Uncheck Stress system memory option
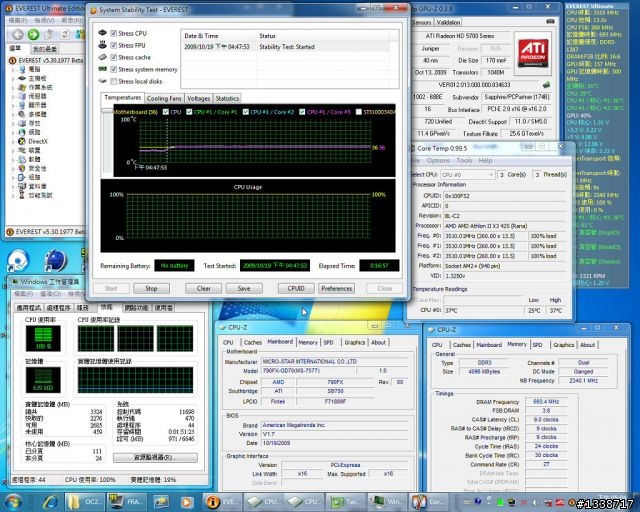Viewport: 640px width, 512px height. coord(113,69)
